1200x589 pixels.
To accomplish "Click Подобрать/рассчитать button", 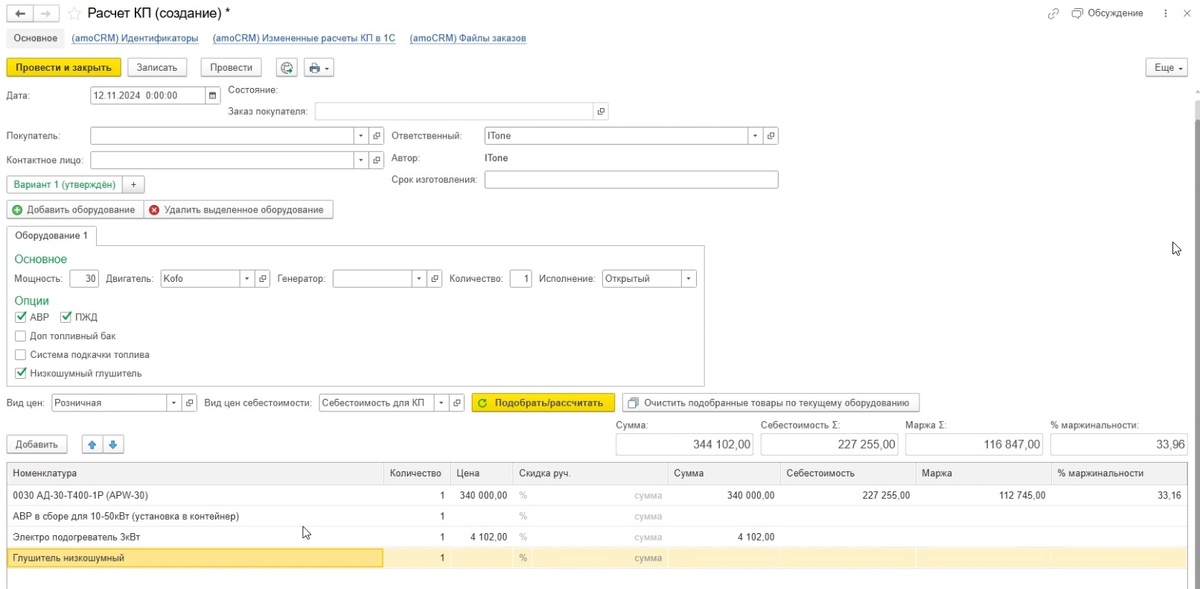I will 543,403.
